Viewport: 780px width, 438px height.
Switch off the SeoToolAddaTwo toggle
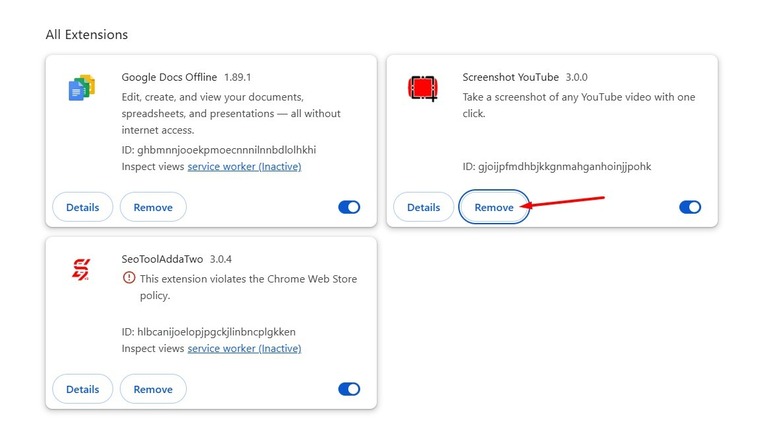(x=349, y=389)
